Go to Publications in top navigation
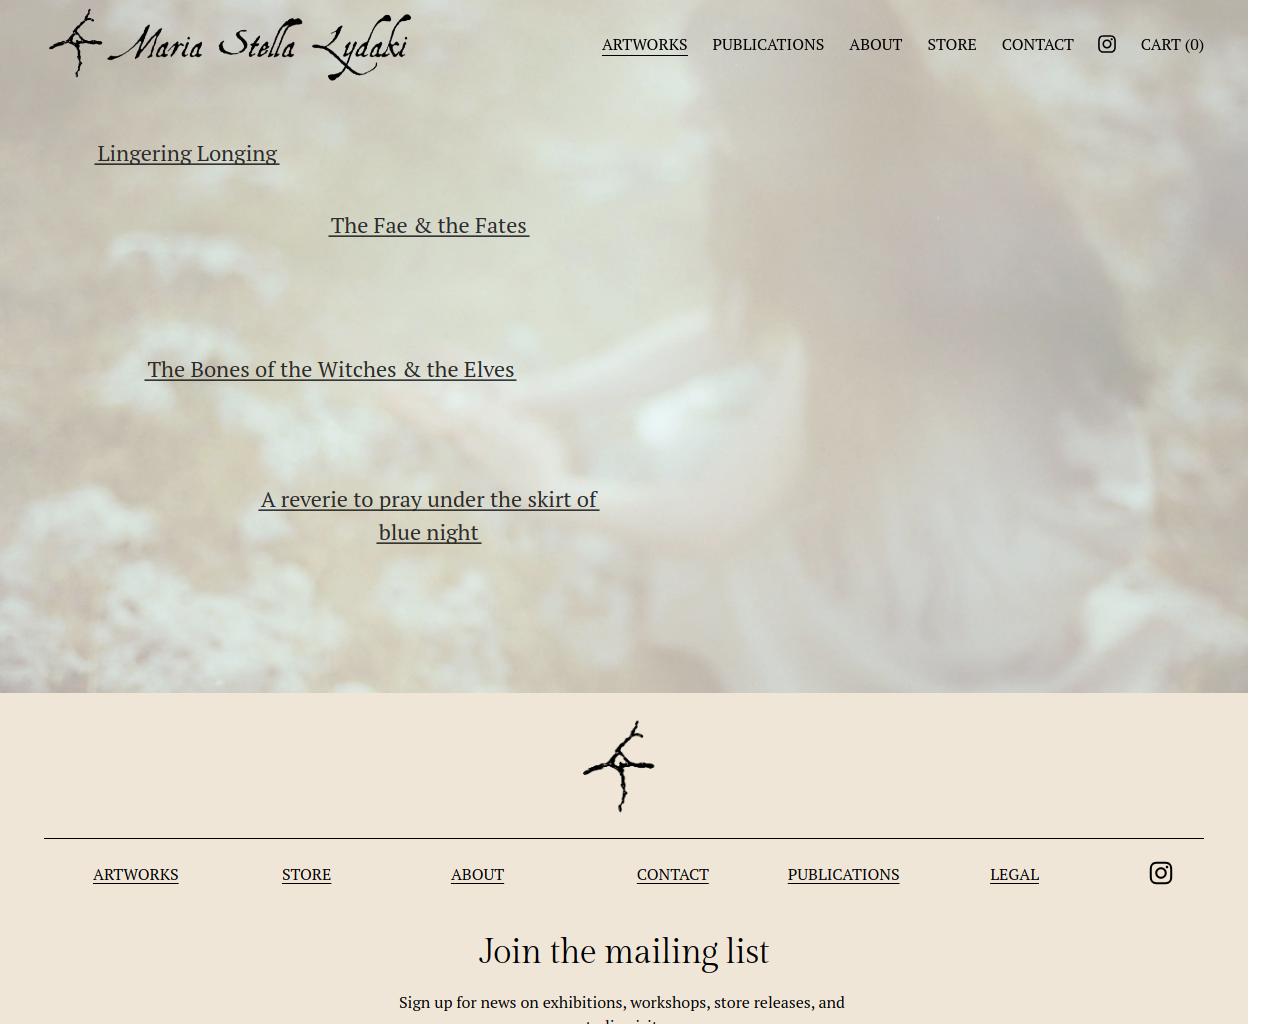Image resolution: width=1280 pixels, height=1024 pixels. [768, 44]
